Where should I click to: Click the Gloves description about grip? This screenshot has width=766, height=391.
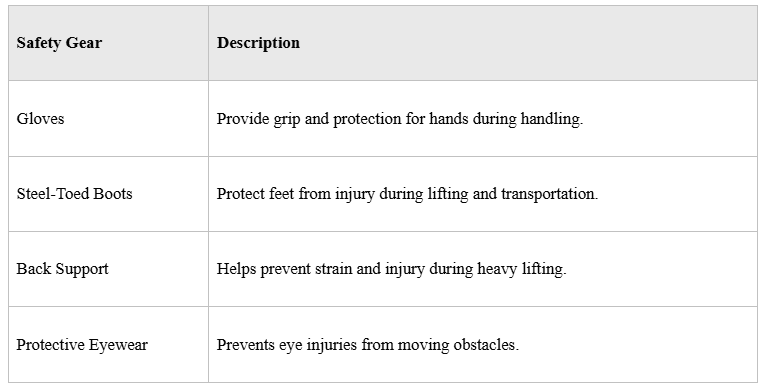tap(400, 119)
